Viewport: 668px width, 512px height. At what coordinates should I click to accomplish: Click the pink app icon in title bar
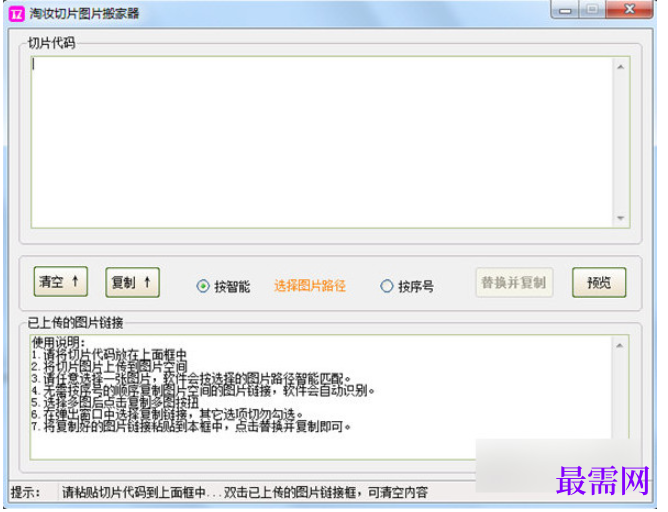pos(17,14)
